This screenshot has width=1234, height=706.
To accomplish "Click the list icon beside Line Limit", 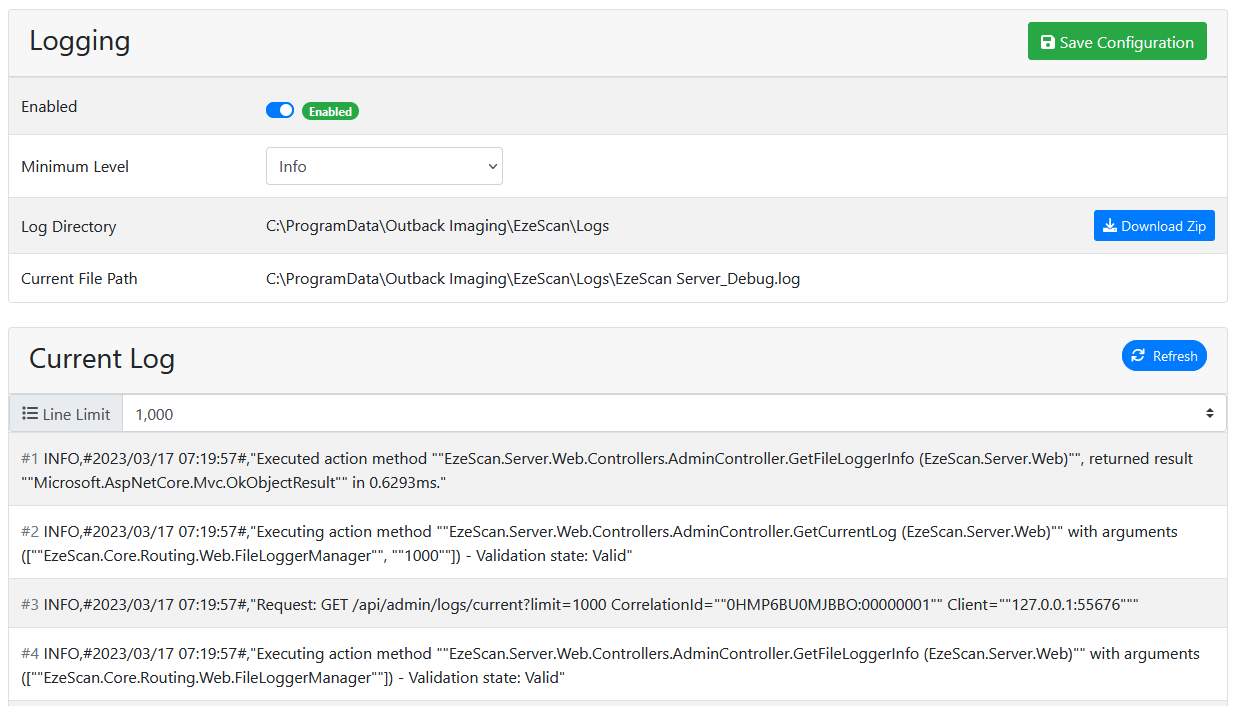I will (30, 413).
